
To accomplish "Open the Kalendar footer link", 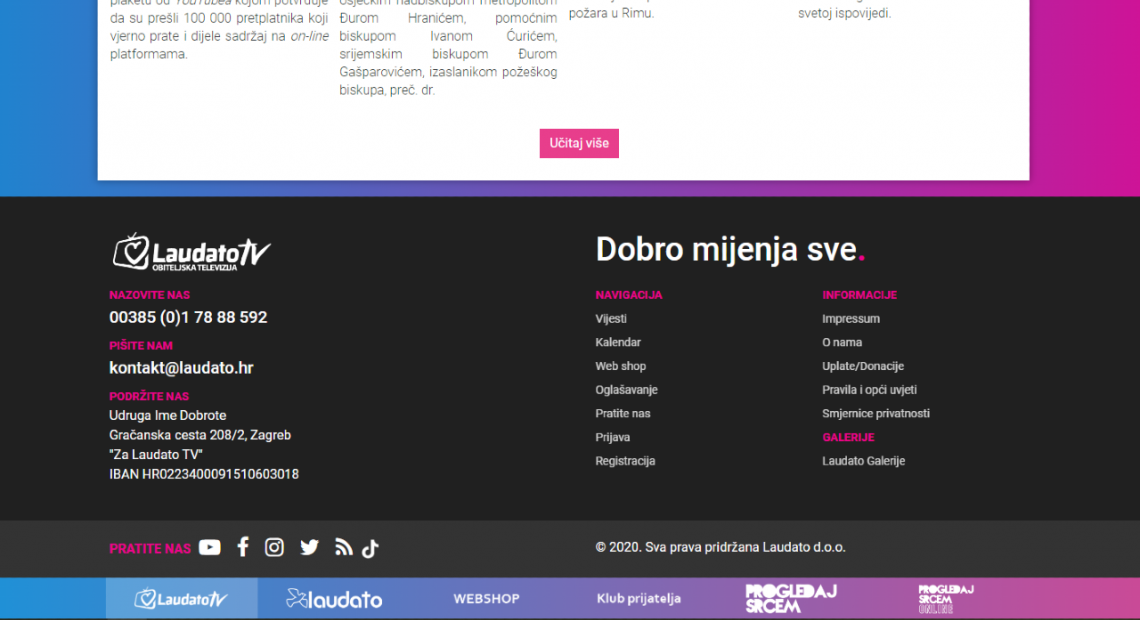I will [618, 342].
